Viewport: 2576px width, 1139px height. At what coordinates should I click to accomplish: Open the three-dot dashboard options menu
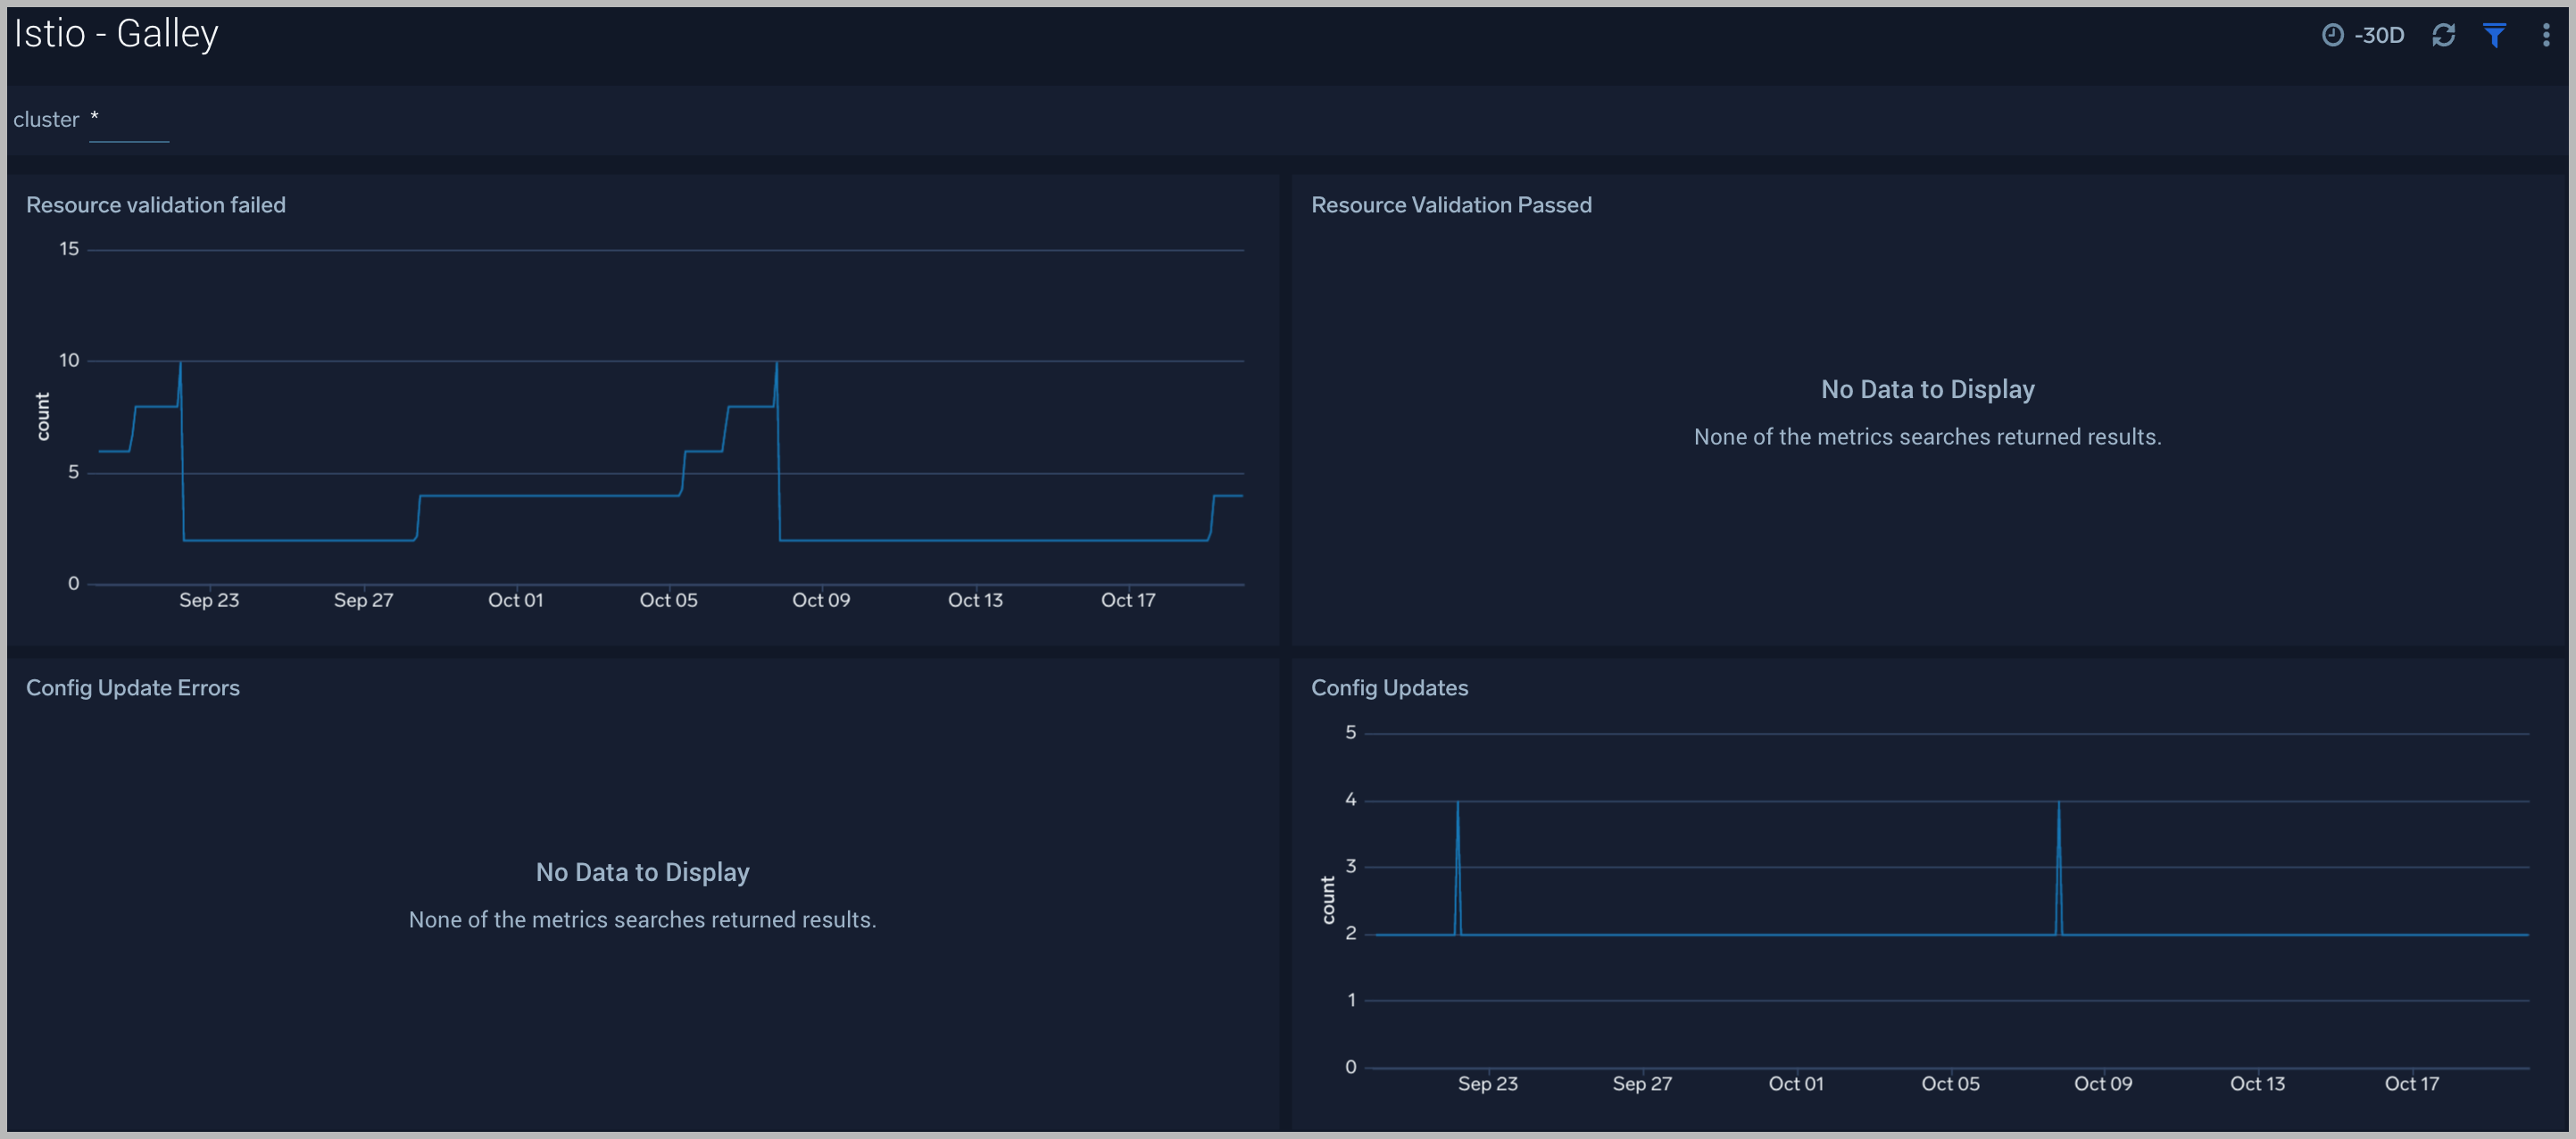(x=2547, y=35)
